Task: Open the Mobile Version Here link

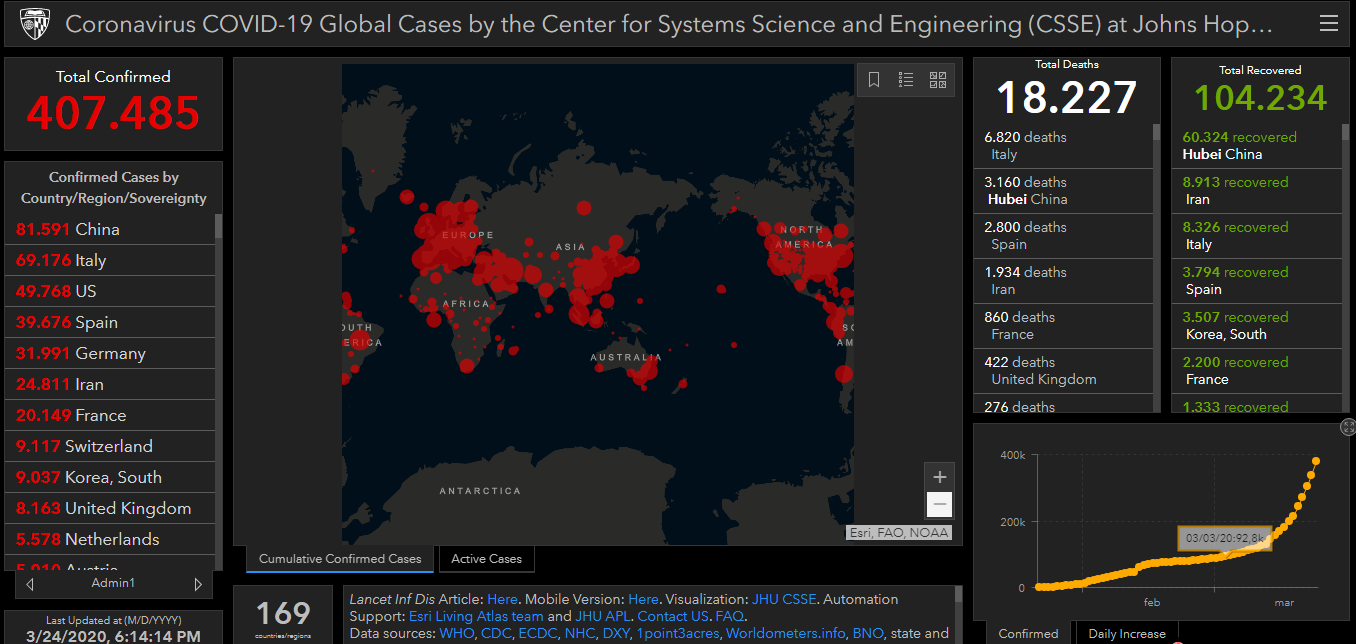Action: (643, 599)
